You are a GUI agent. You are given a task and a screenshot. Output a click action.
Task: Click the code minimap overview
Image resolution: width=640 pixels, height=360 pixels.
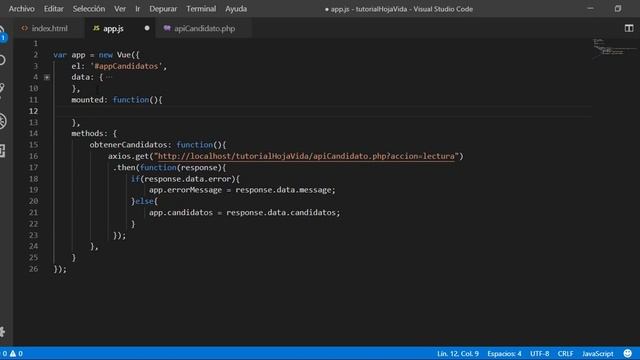tap(614, 48)
